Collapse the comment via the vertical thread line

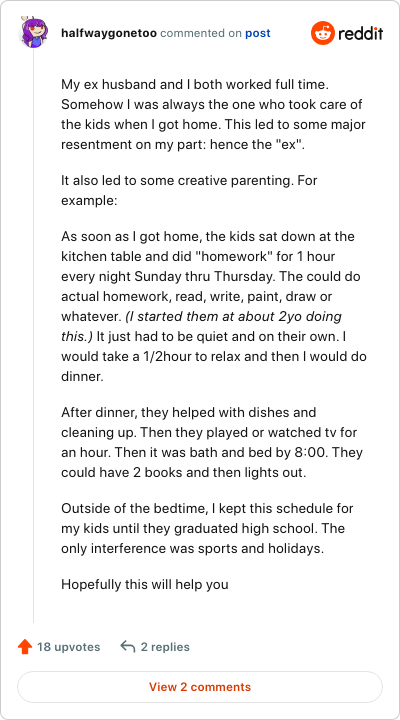pos(33,335)
